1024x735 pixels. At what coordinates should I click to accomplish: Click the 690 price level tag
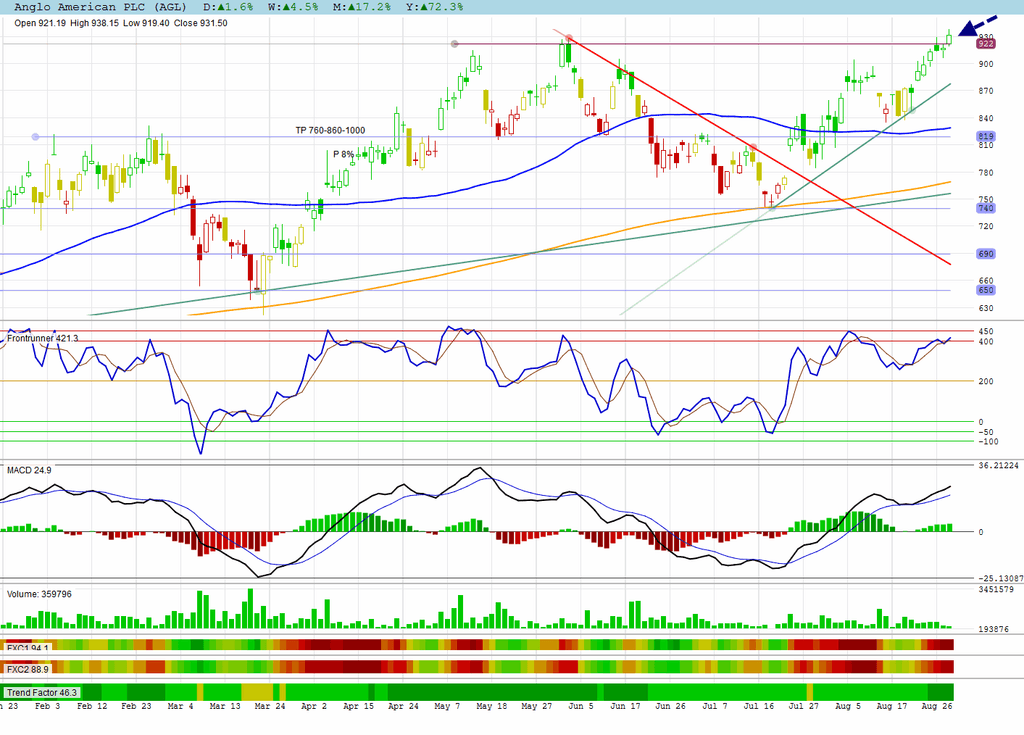(985, 253)
